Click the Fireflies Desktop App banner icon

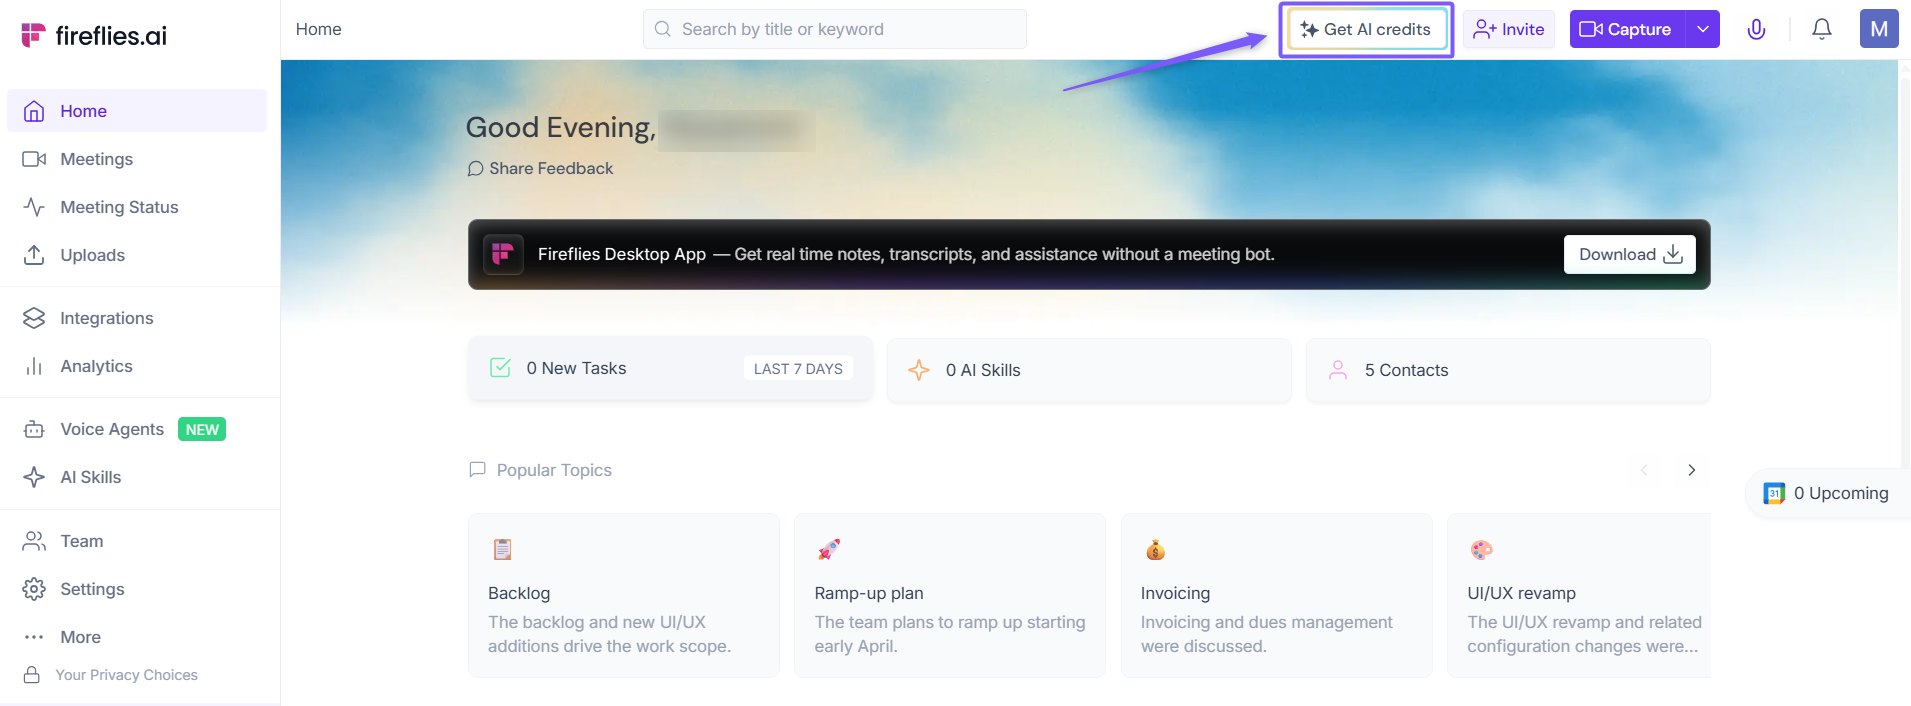(x=503, y=254)
